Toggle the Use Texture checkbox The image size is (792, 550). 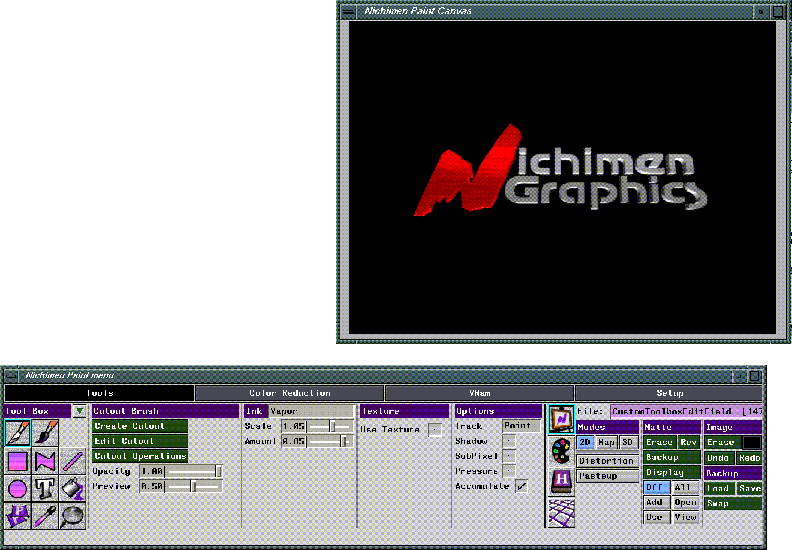[434, 430]
